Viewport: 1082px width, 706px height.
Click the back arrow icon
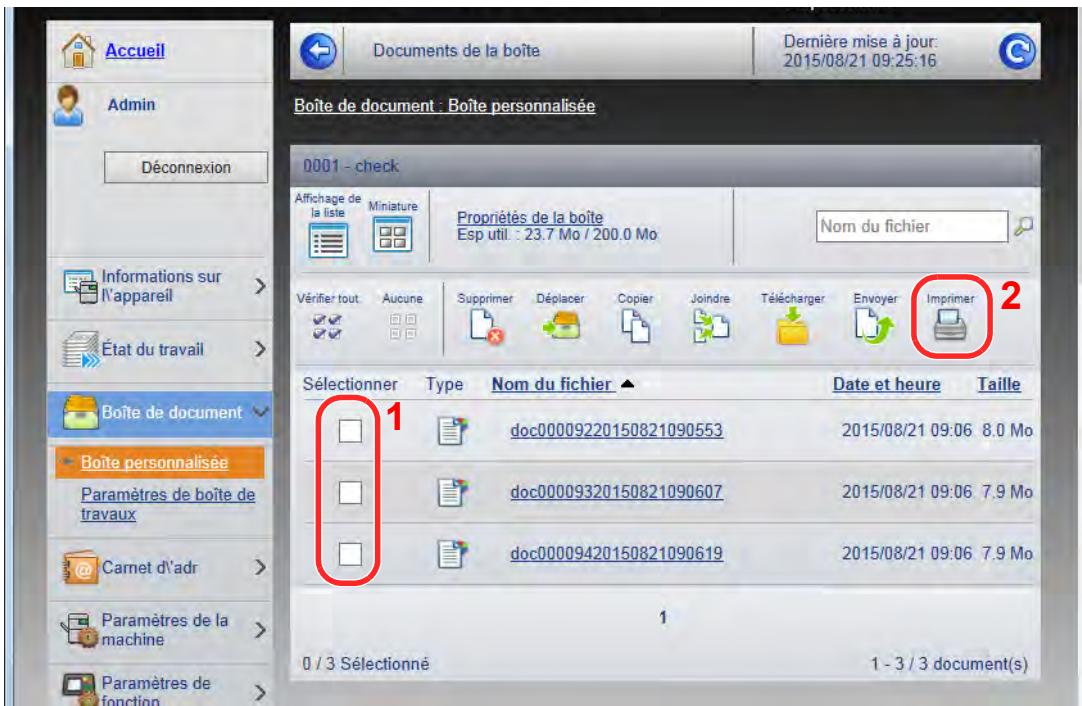pos(318,51)
